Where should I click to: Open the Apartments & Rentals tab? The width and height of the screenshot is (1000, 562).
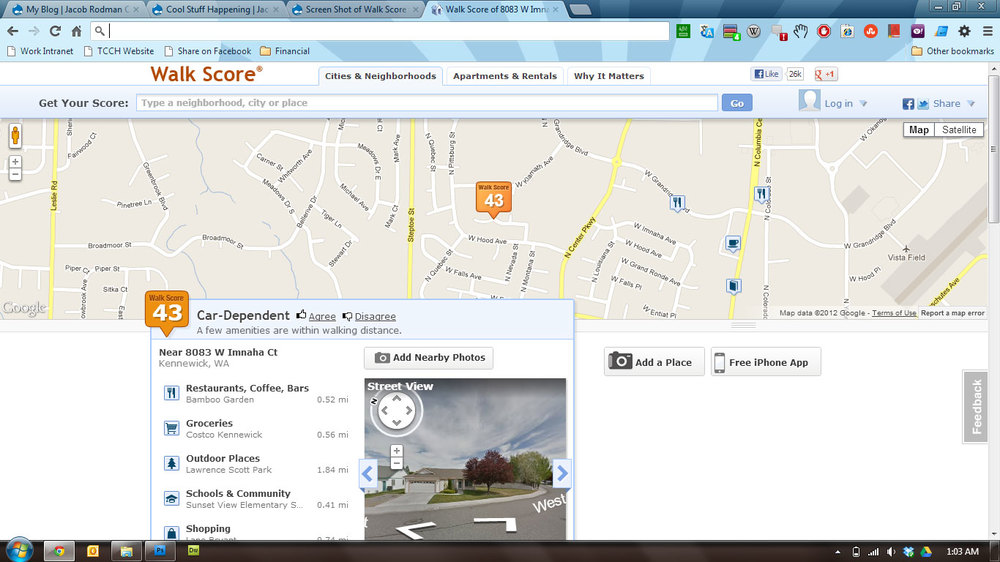pyautogui.click(x=505, y=76)
